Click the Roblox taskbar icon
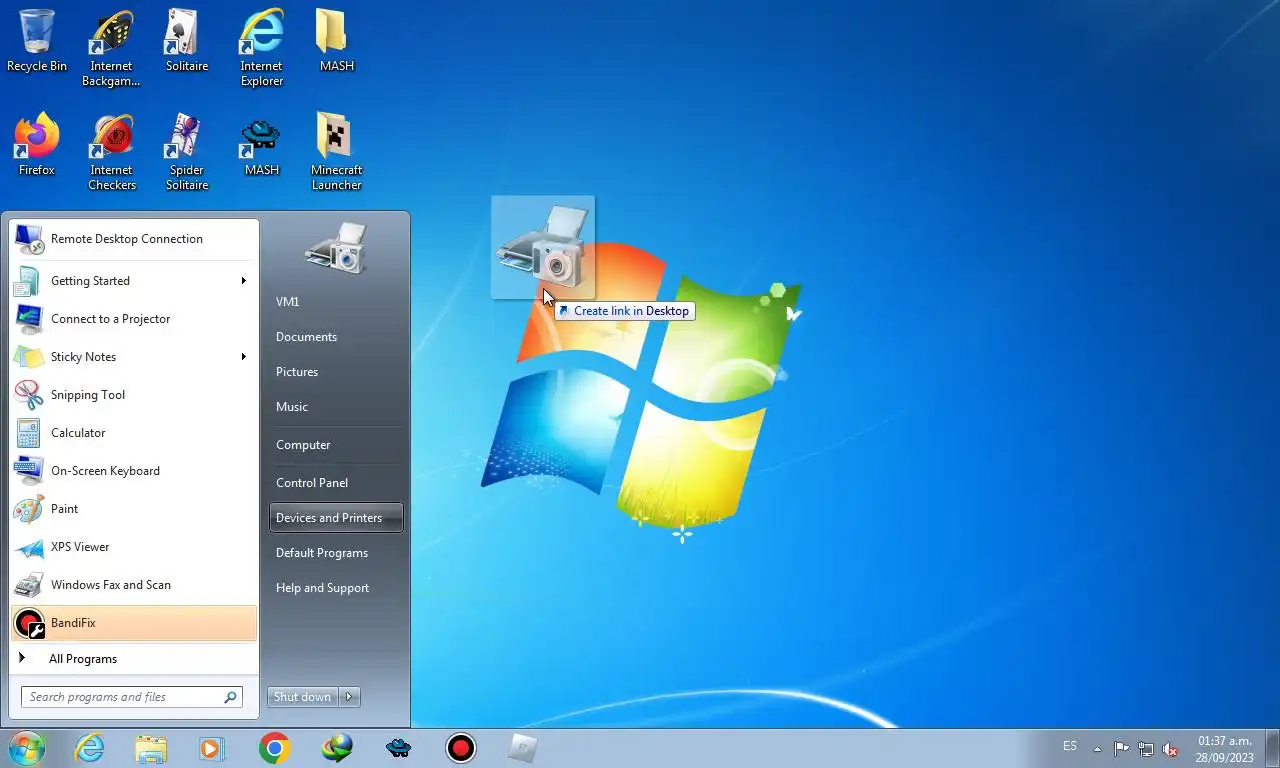Viewport: 1280px width, 768px height. 522,748
